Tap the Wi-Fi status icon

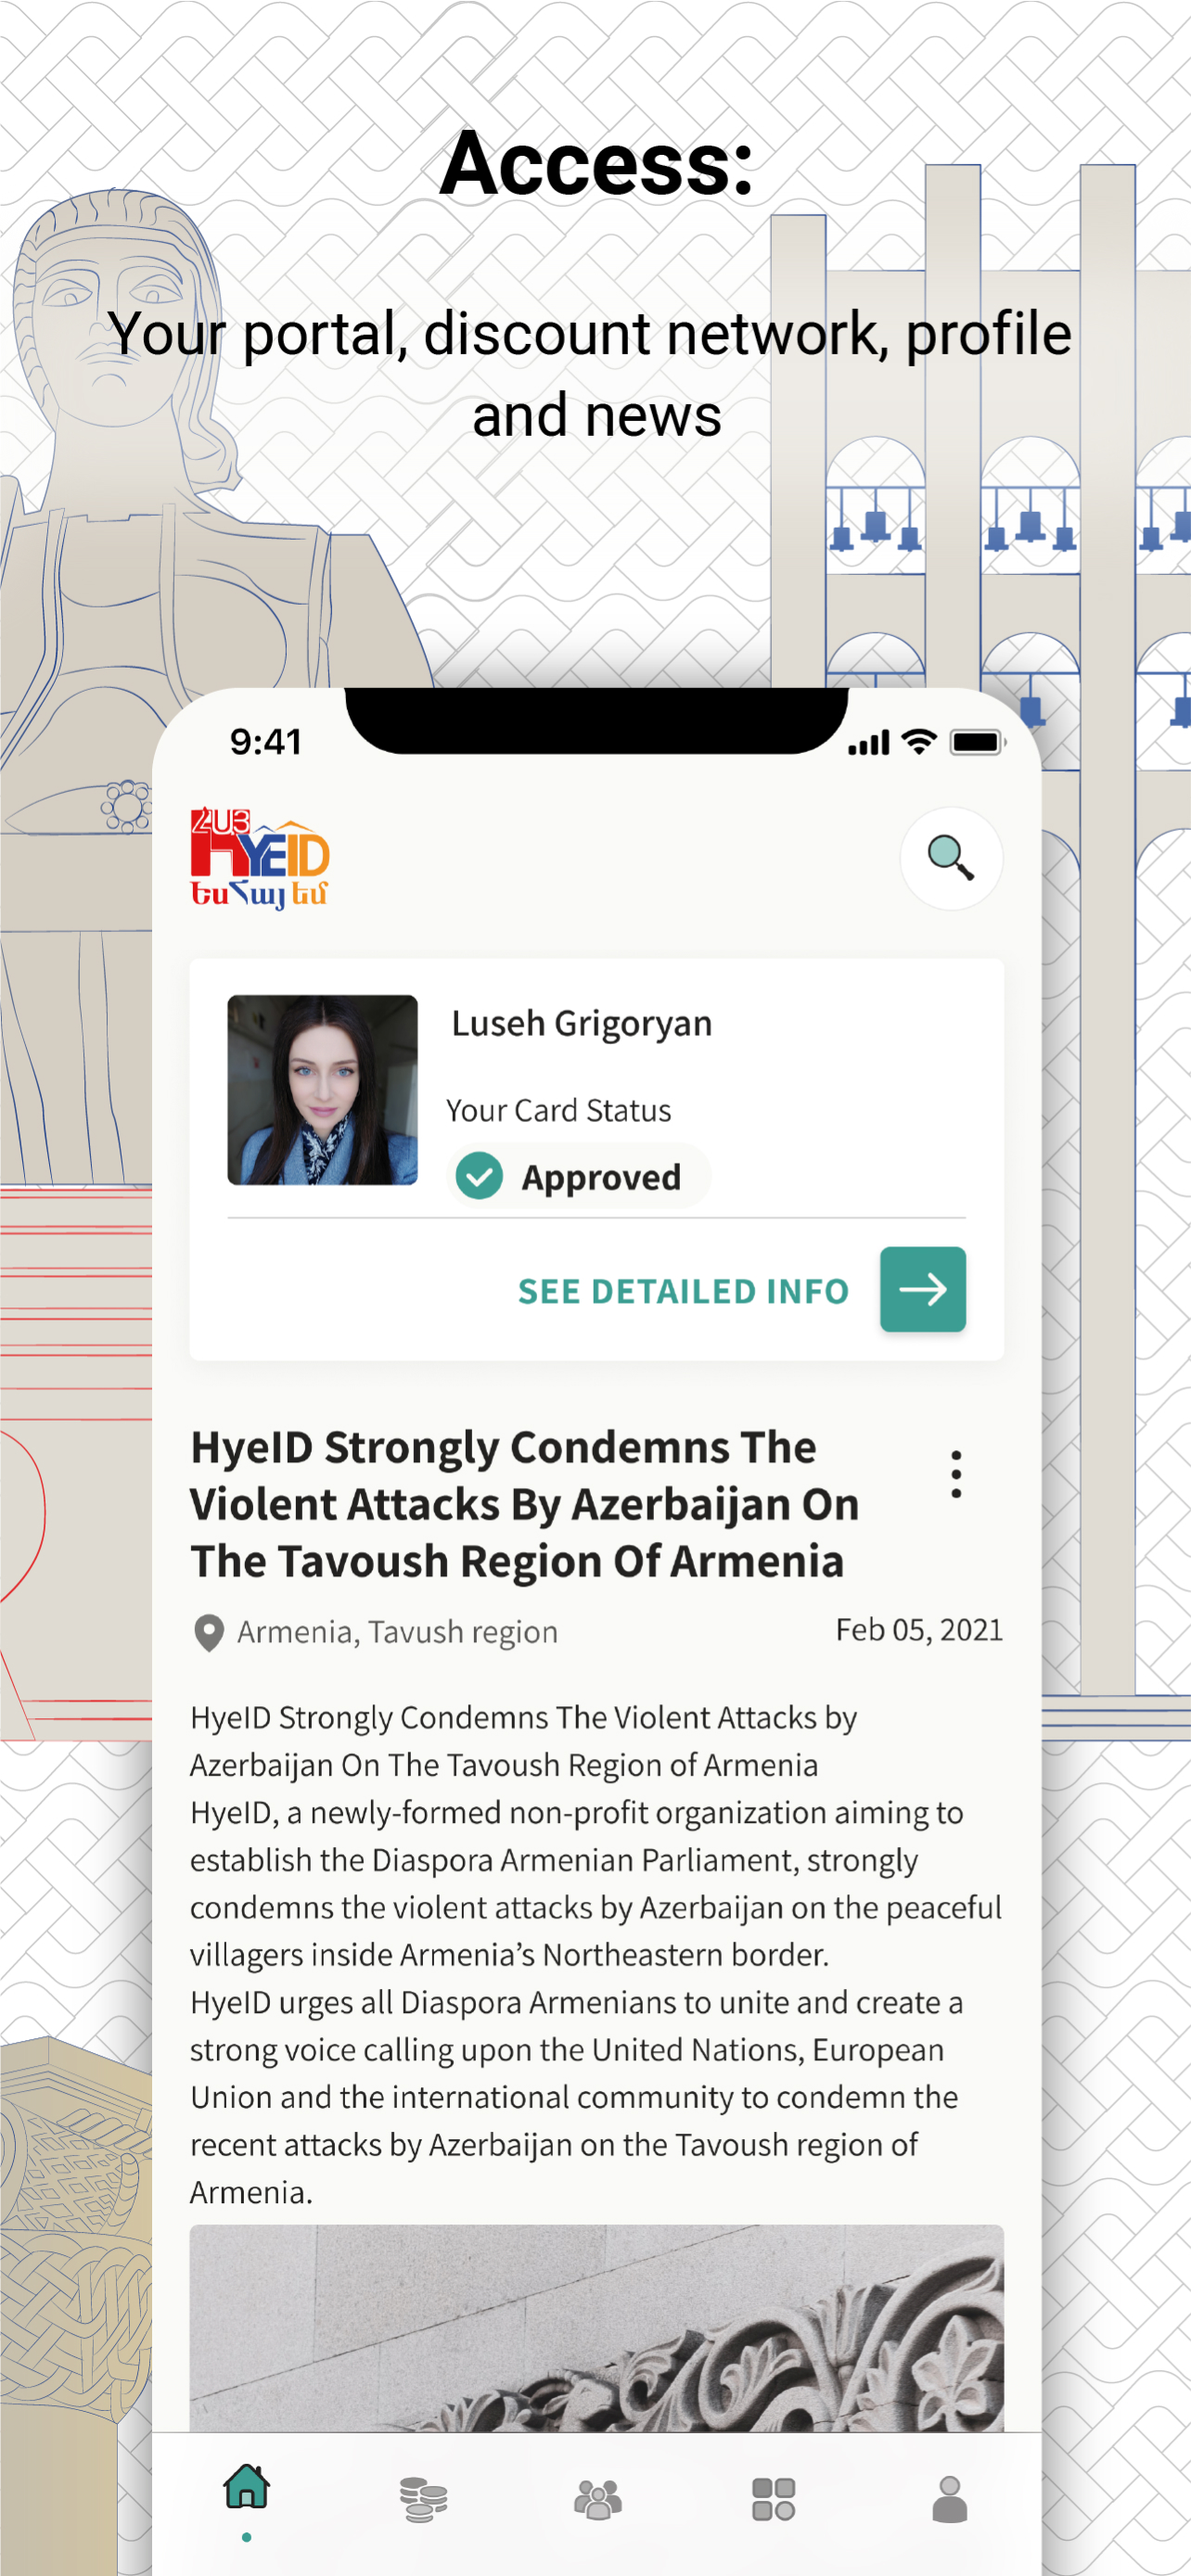(x=918, y=742)
